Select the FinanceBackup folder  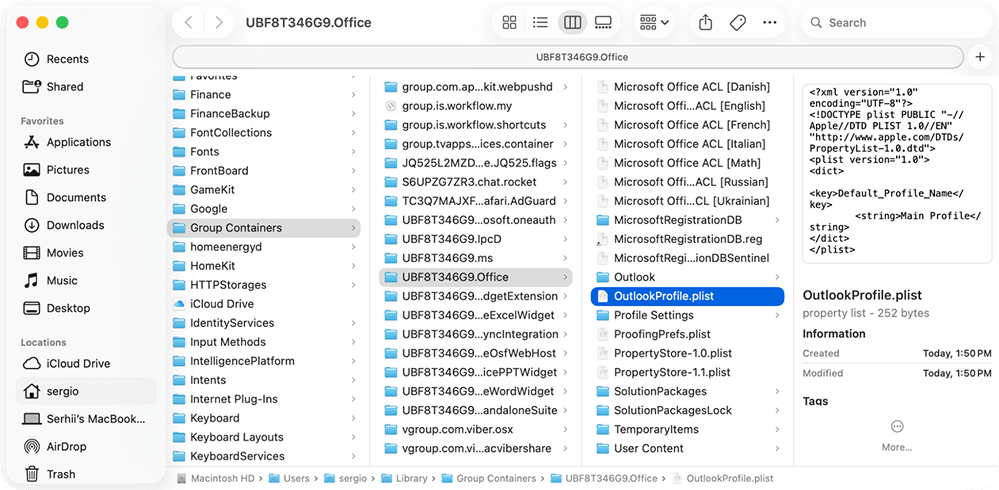(264, 114)
